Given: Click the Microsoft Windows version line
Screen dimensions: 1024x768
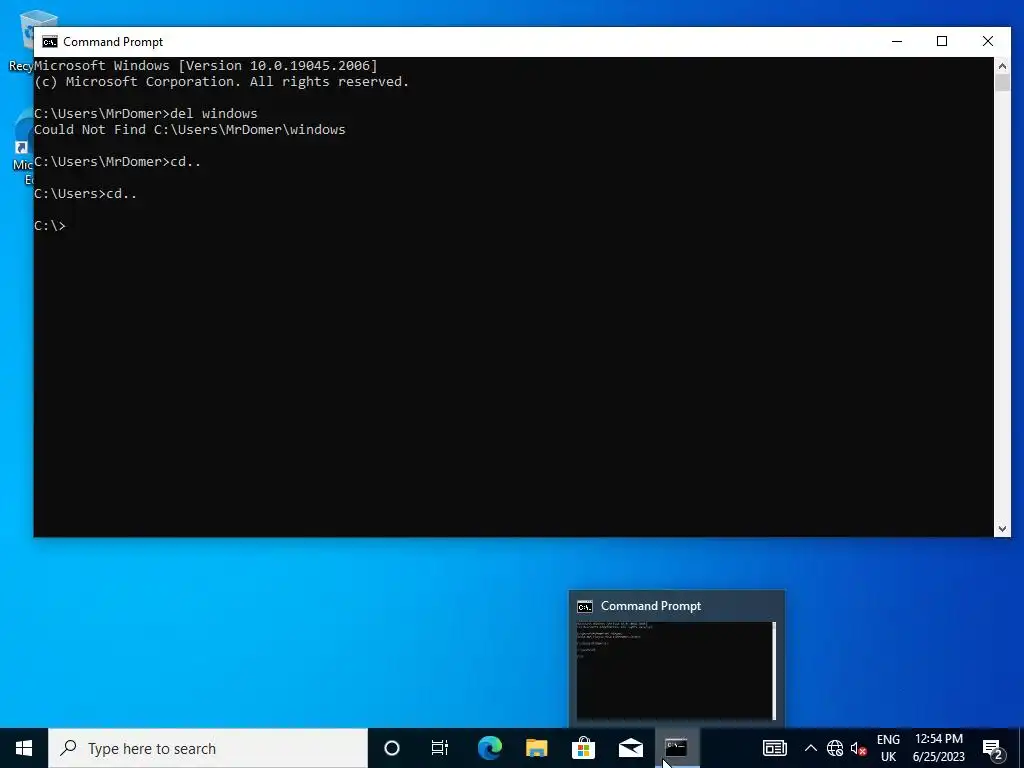Looking at the screenshot, I should (206, 65).
